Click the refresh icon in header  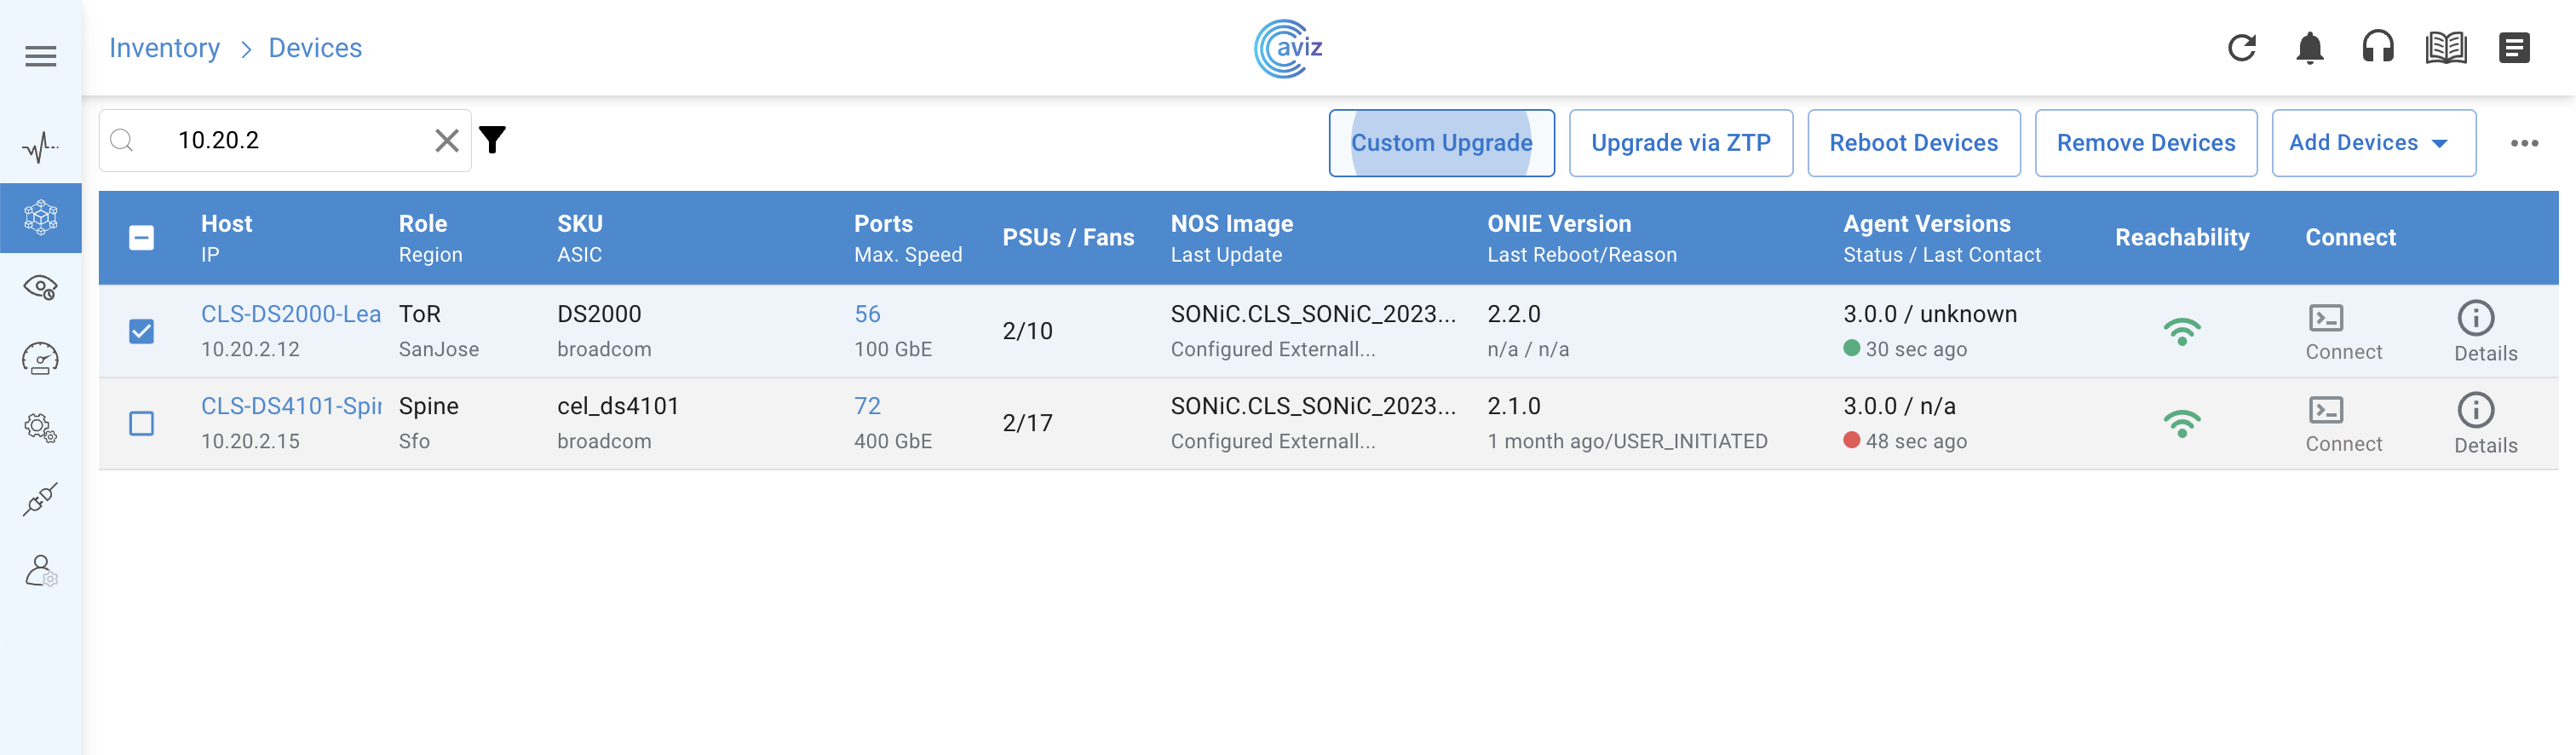2241,48
